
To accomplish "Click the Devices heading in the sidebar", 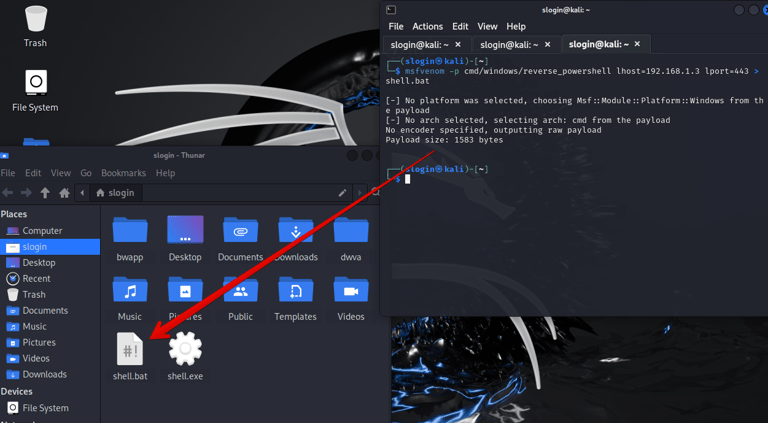I will tap(17, 392).
